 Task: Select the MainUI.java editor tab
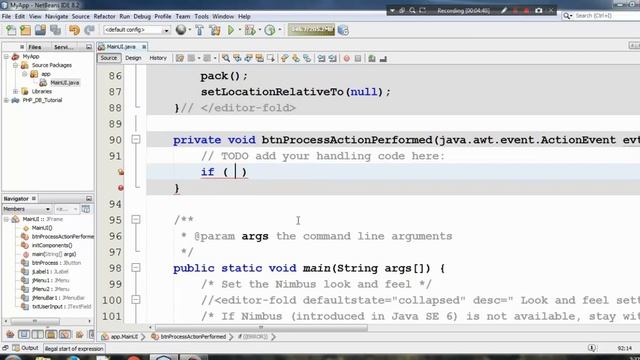(x=121, y=47)
